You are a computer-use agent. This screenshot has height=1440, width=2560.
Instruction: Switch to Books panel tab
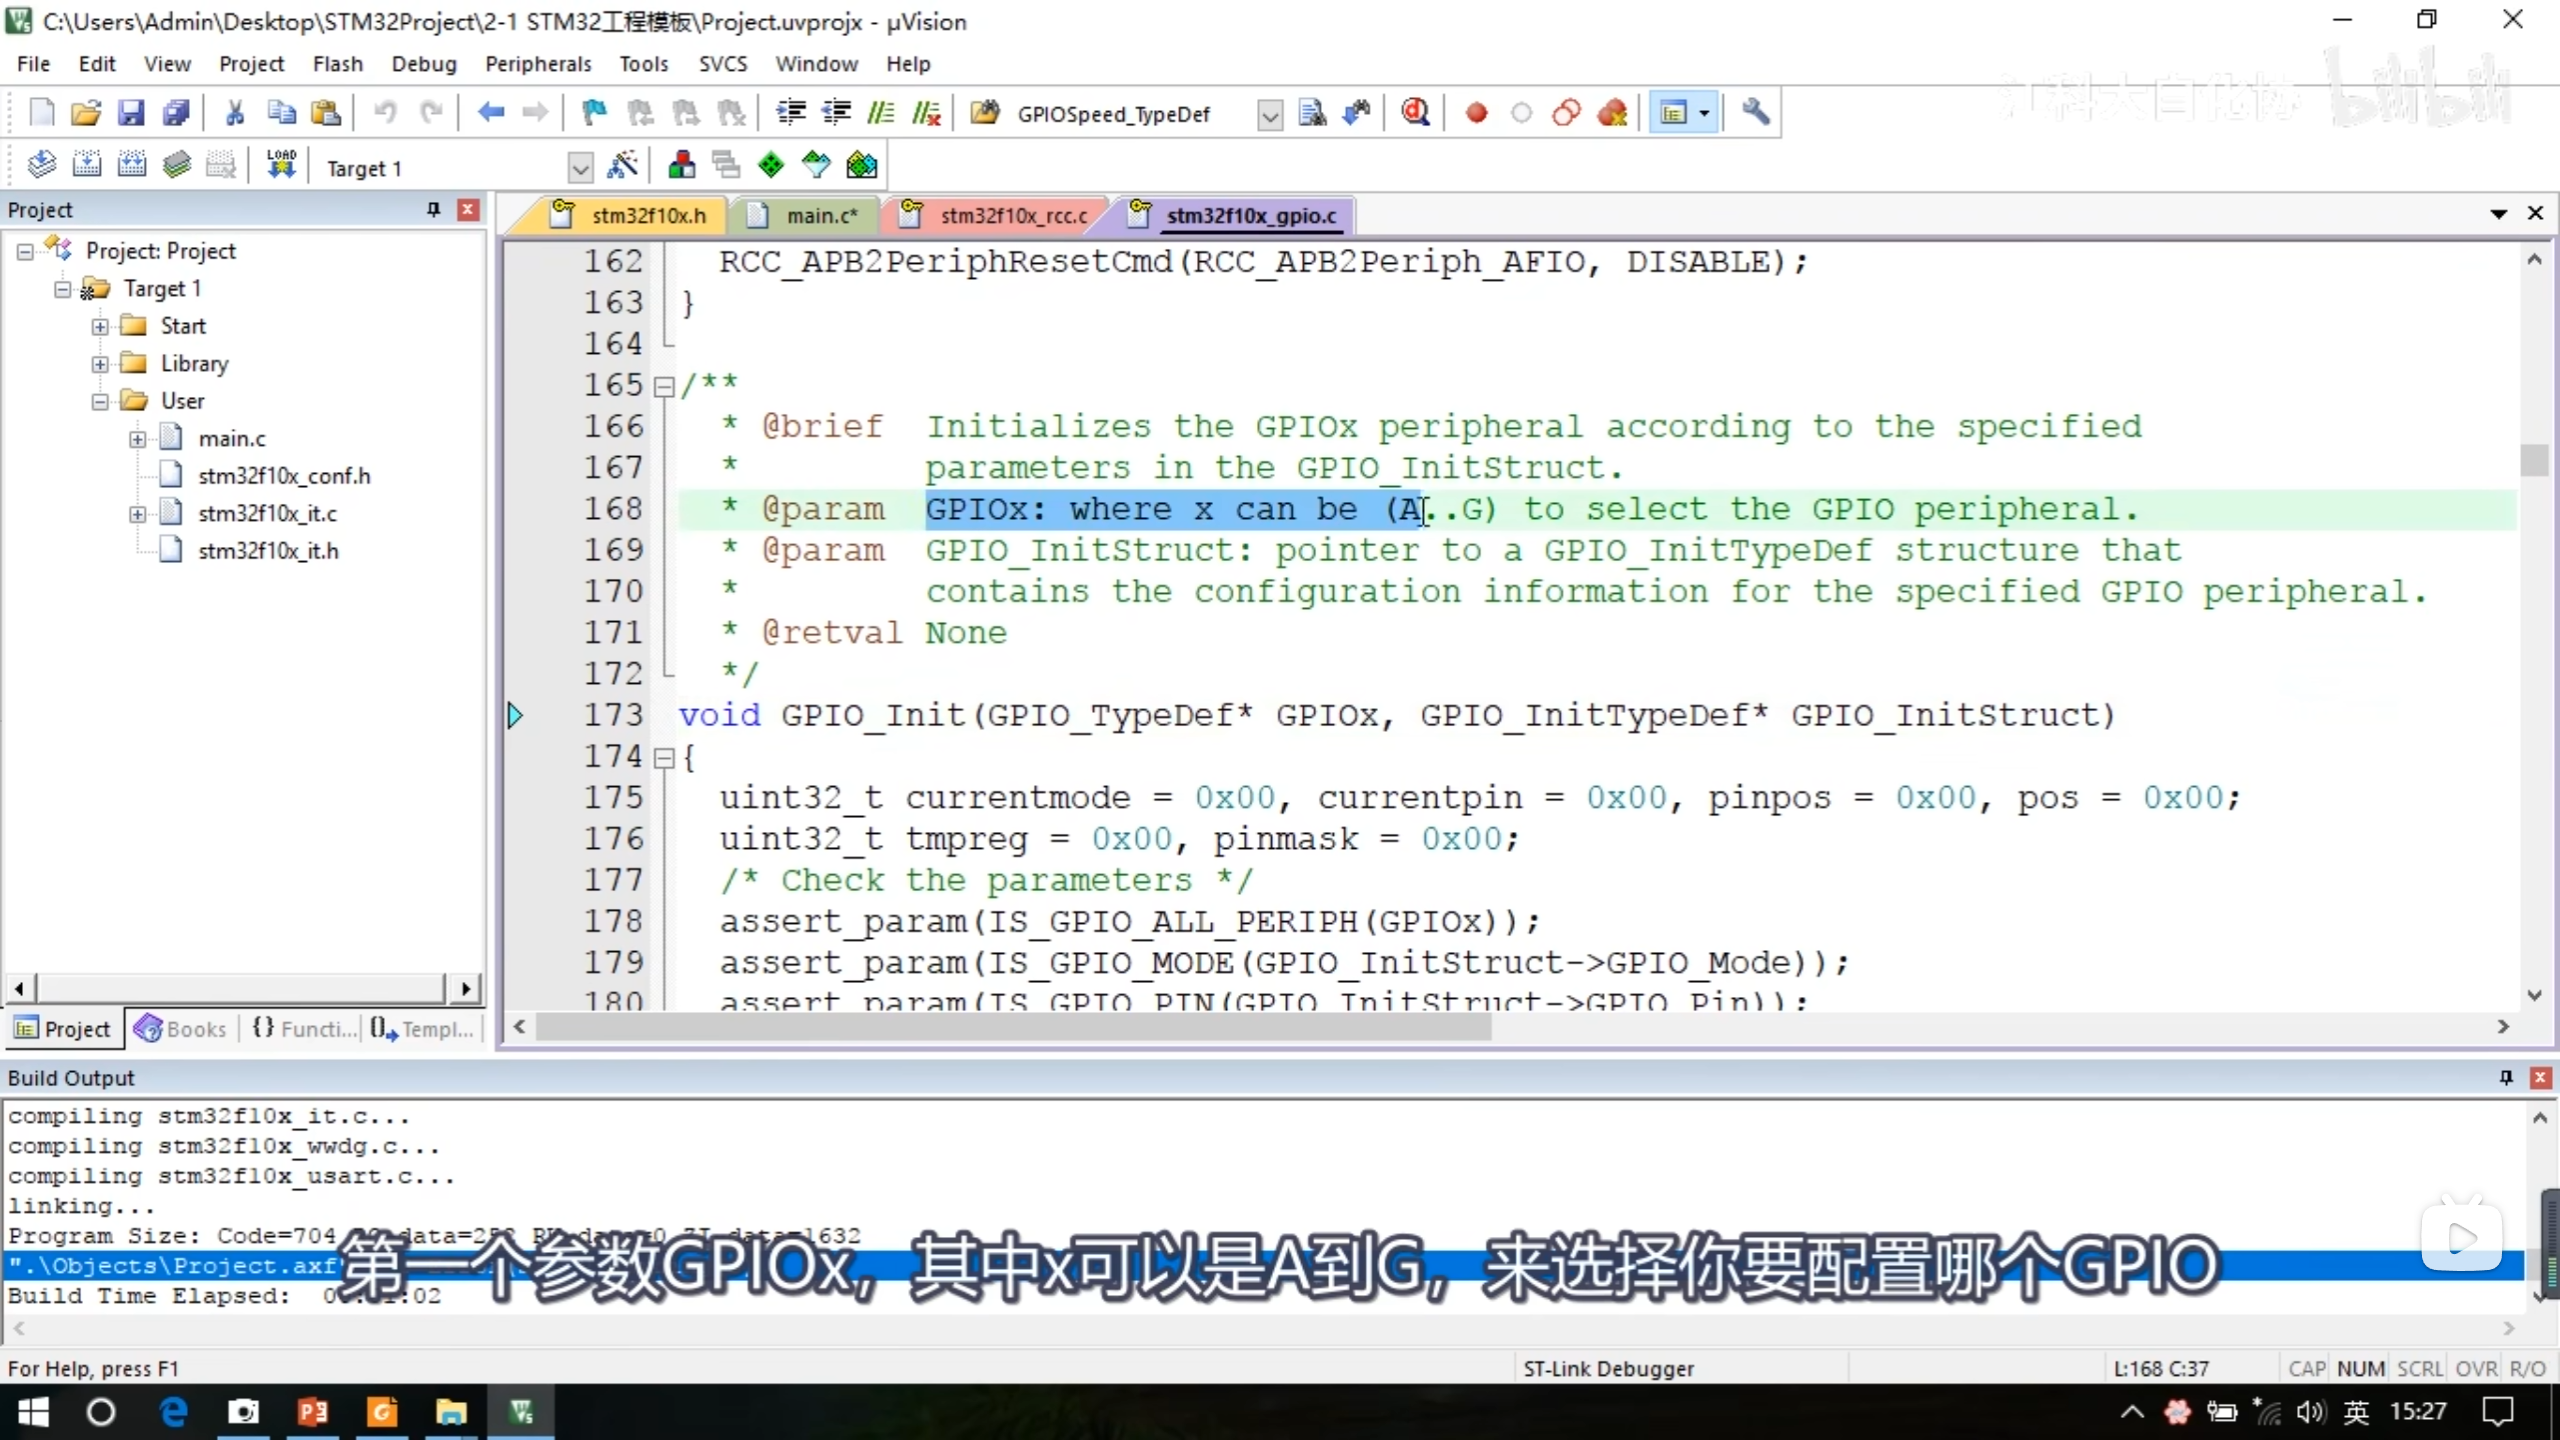[x=182, y=1029]
